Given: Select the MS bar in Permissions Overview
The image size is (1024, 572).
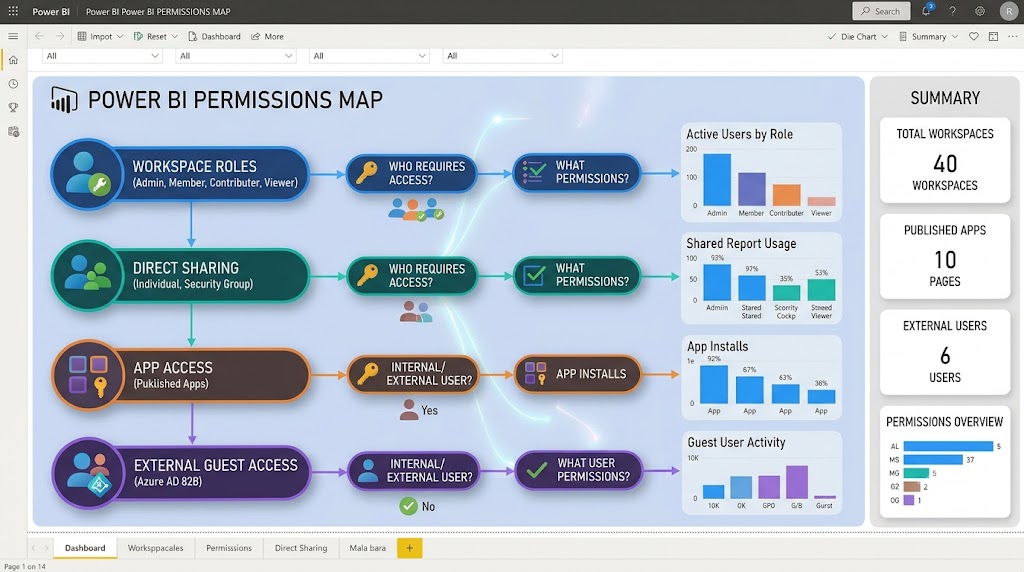Looking at the screenshot, I should coord(933,460).
